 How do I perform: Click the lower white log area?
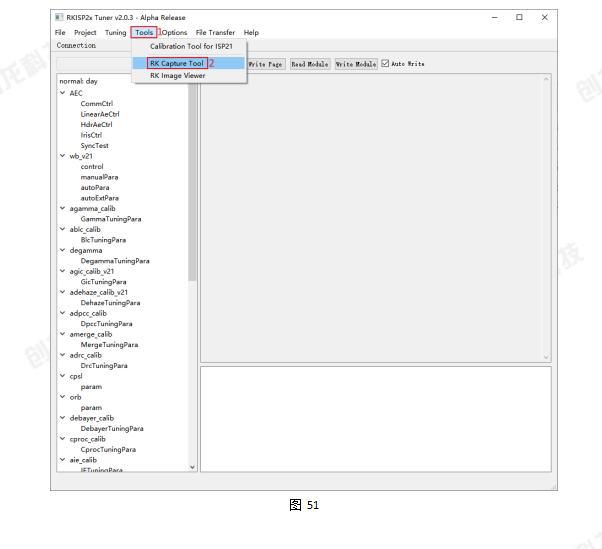point(376,419)
